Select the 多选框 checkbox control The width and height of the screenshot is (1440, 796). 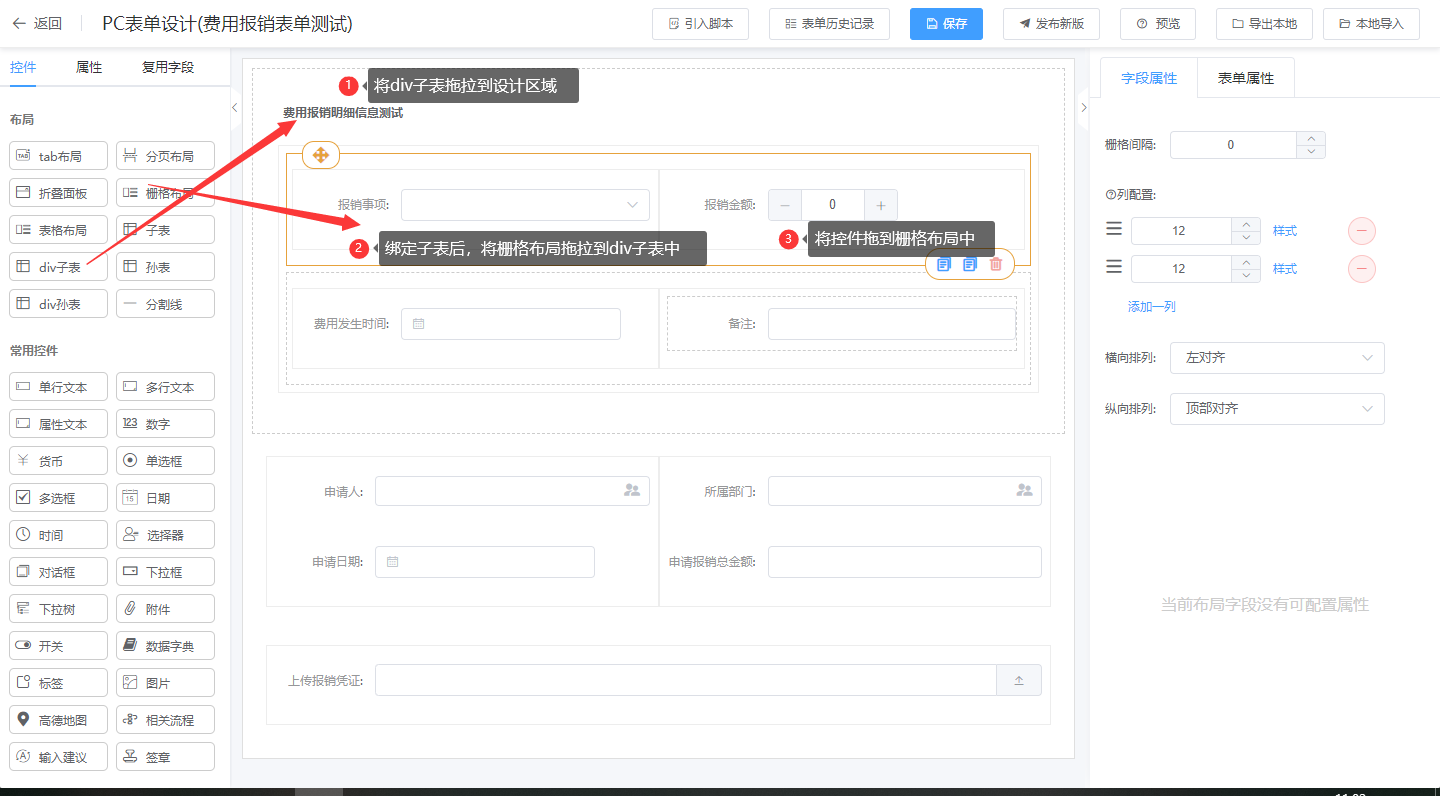(58, 498)
